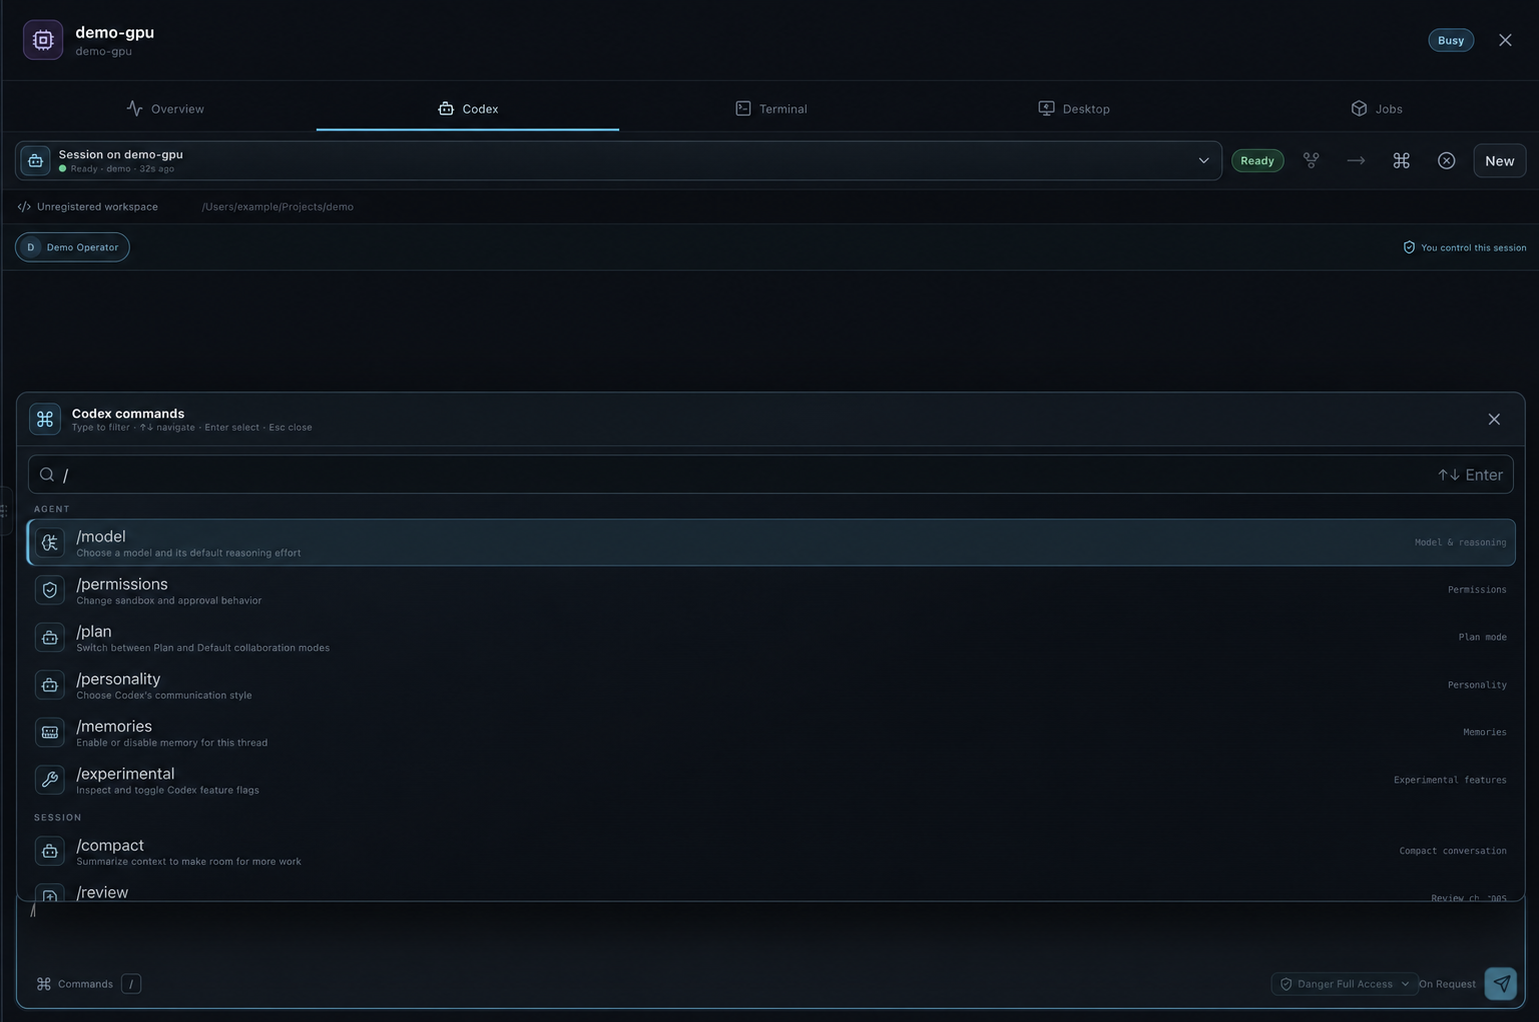Select the /experimental command
The image size is (1539, 1022).
771,780
